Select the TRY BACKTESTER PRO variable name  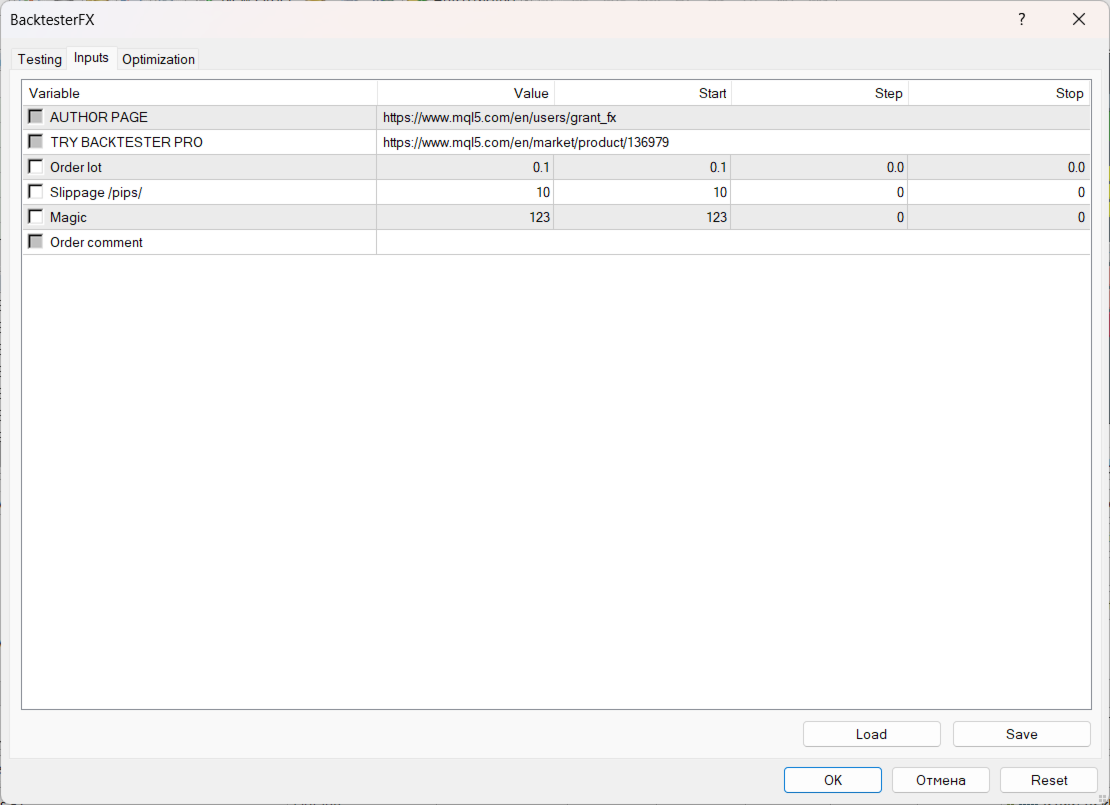click(x=126, y=142)
